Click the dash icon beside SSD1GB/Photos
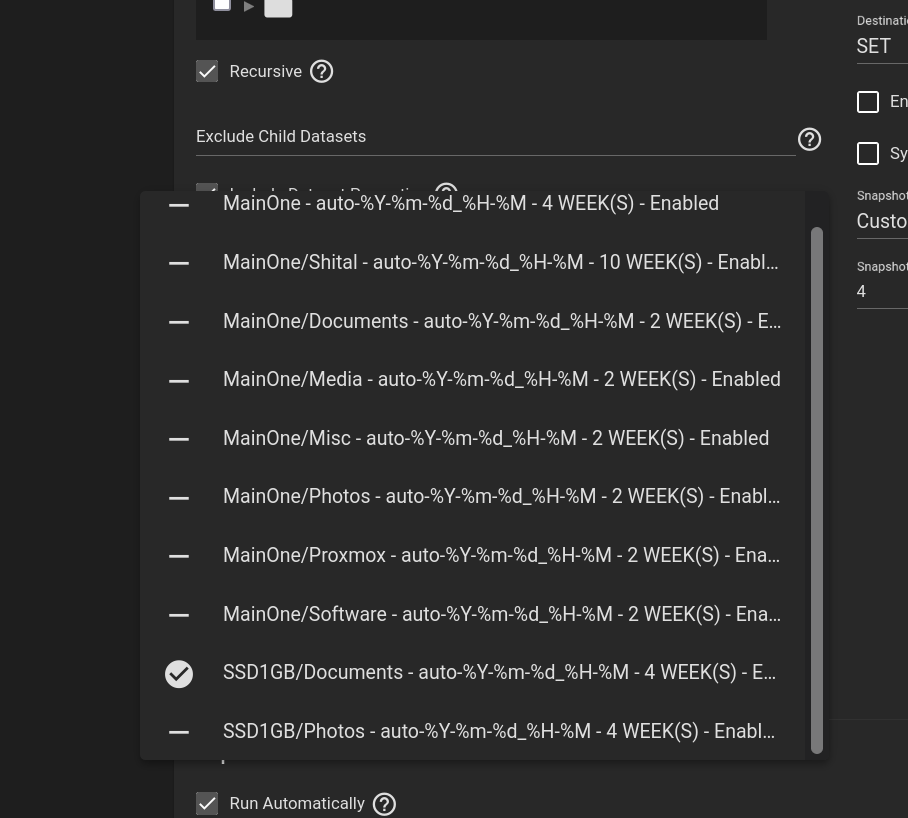Viewport: 908px width, 818px height. point(179,733)
